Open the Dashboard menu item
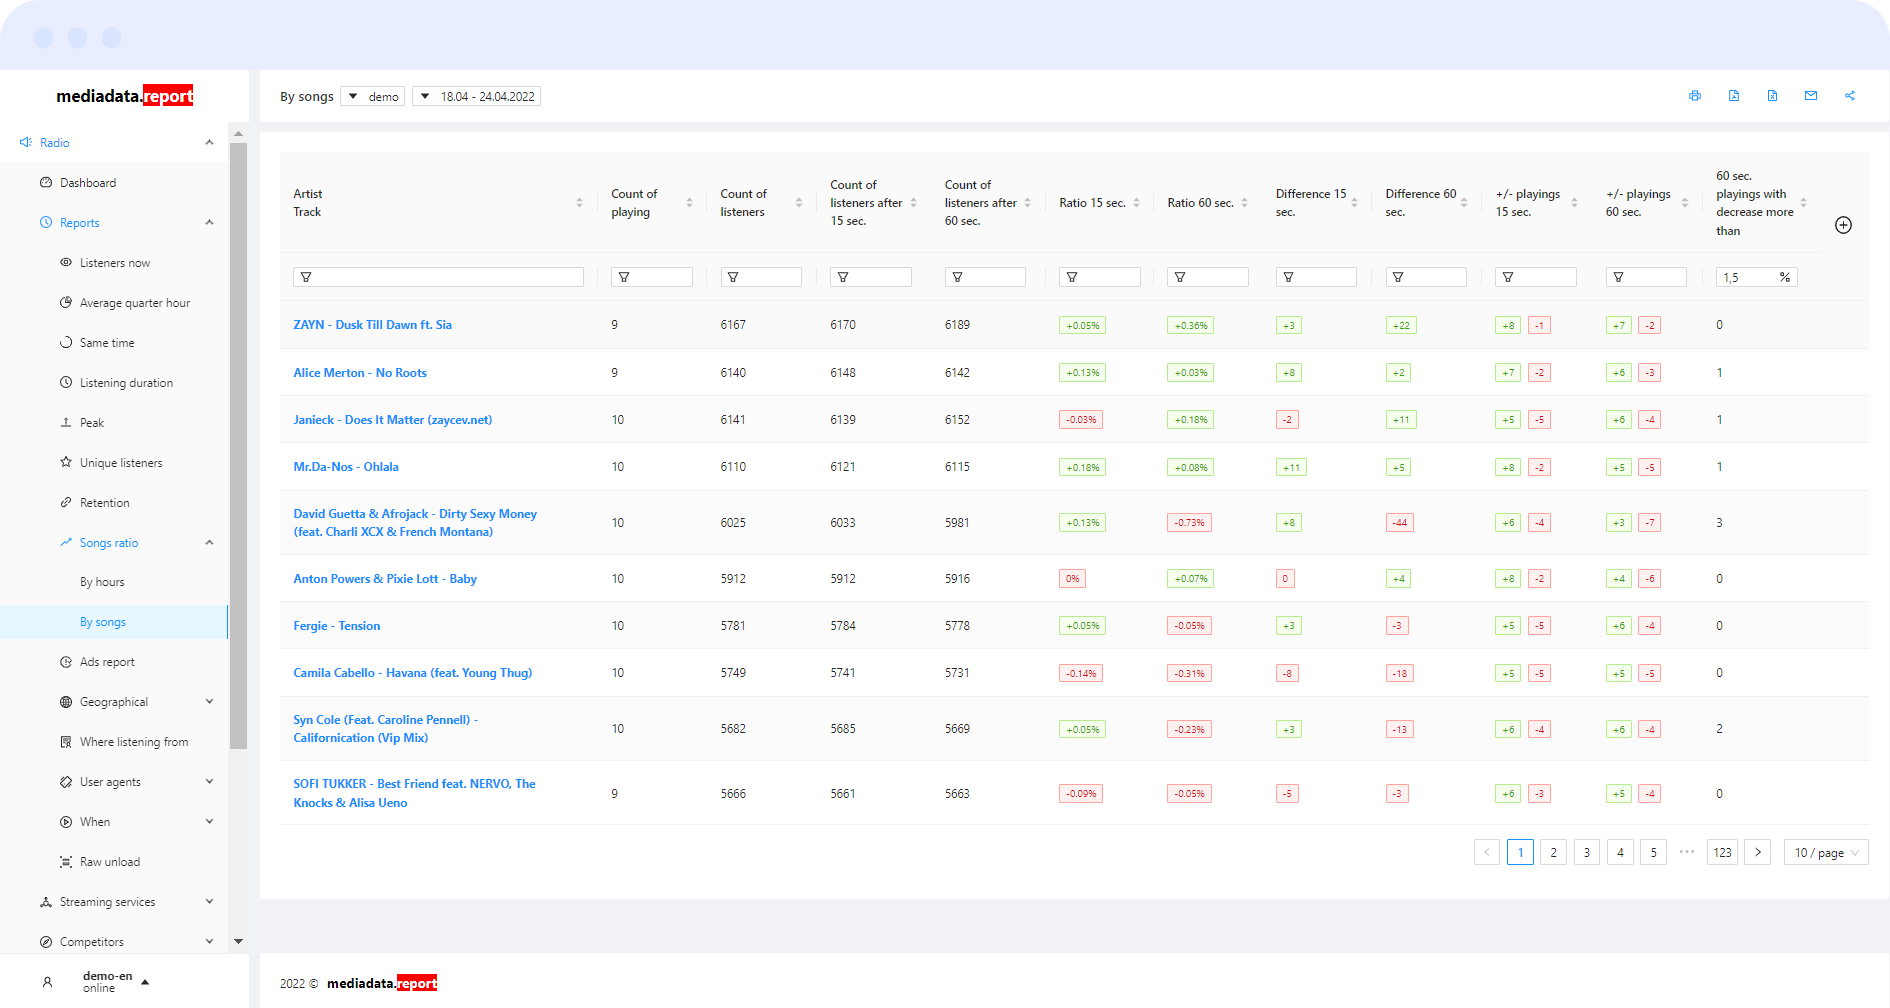This screenshot has width=1890, height=1008. (88, 183)
